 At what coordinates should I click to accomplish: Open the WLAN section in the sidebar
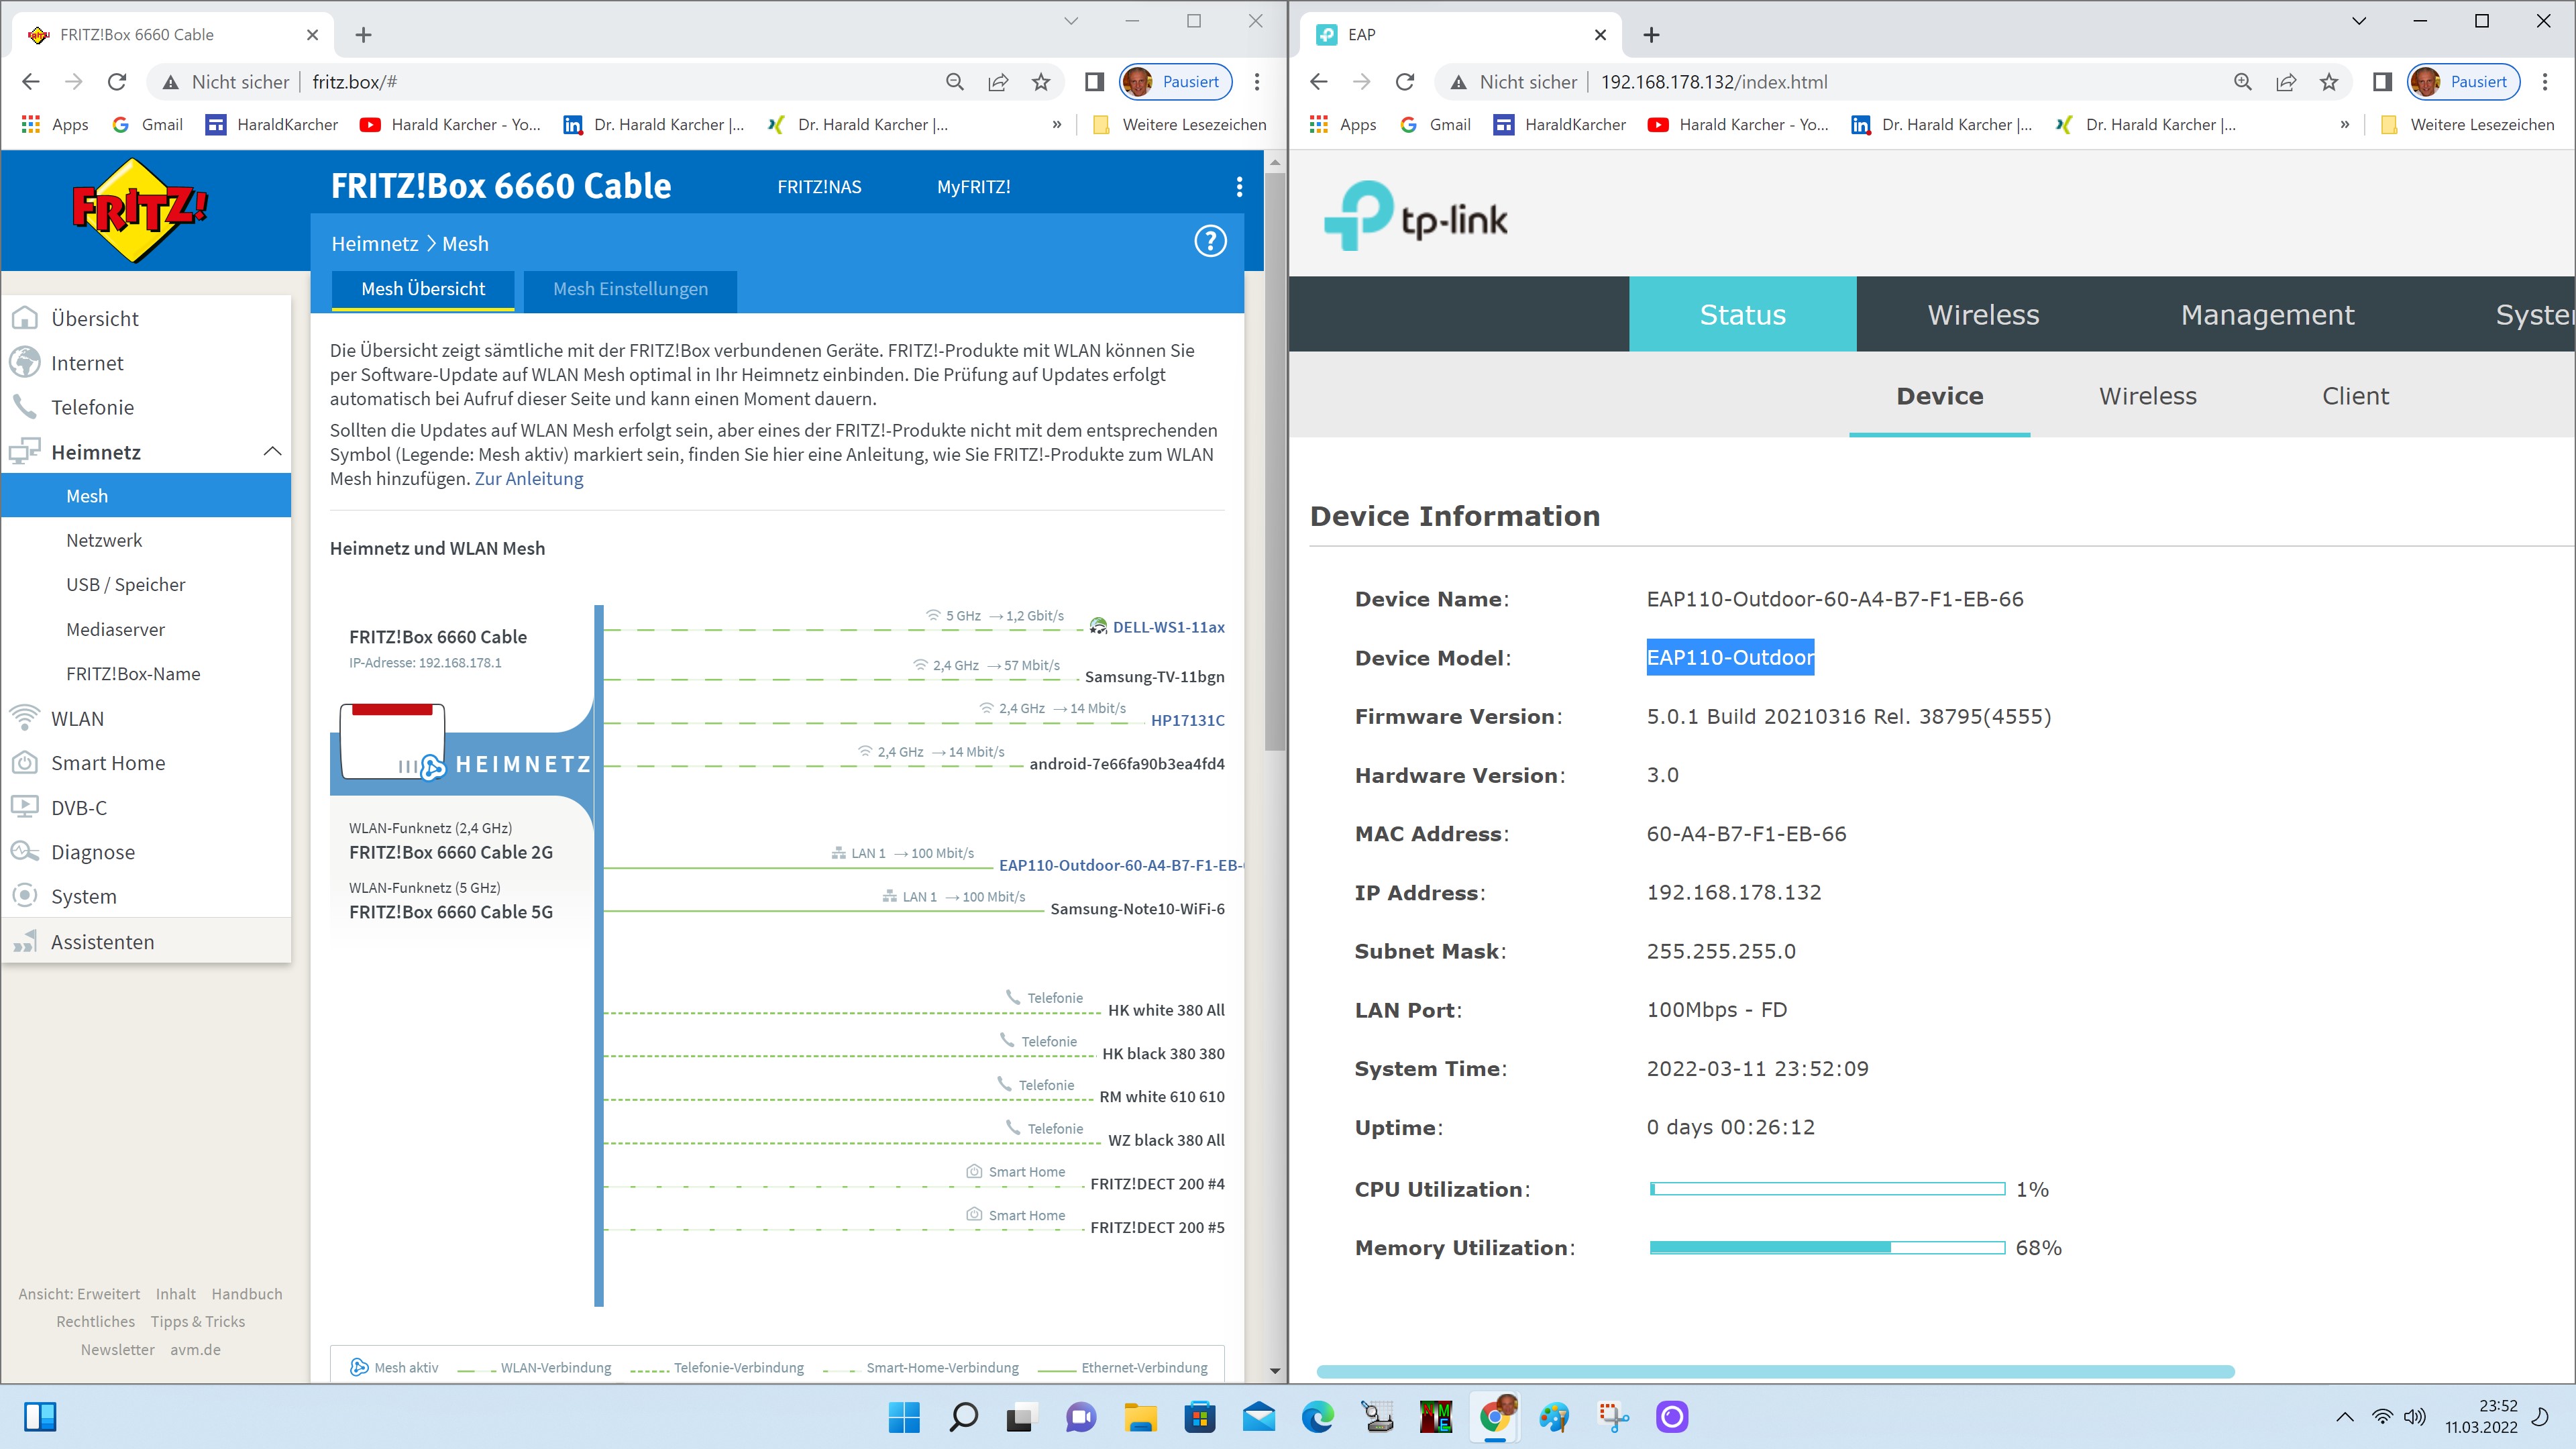click(77, 718)
